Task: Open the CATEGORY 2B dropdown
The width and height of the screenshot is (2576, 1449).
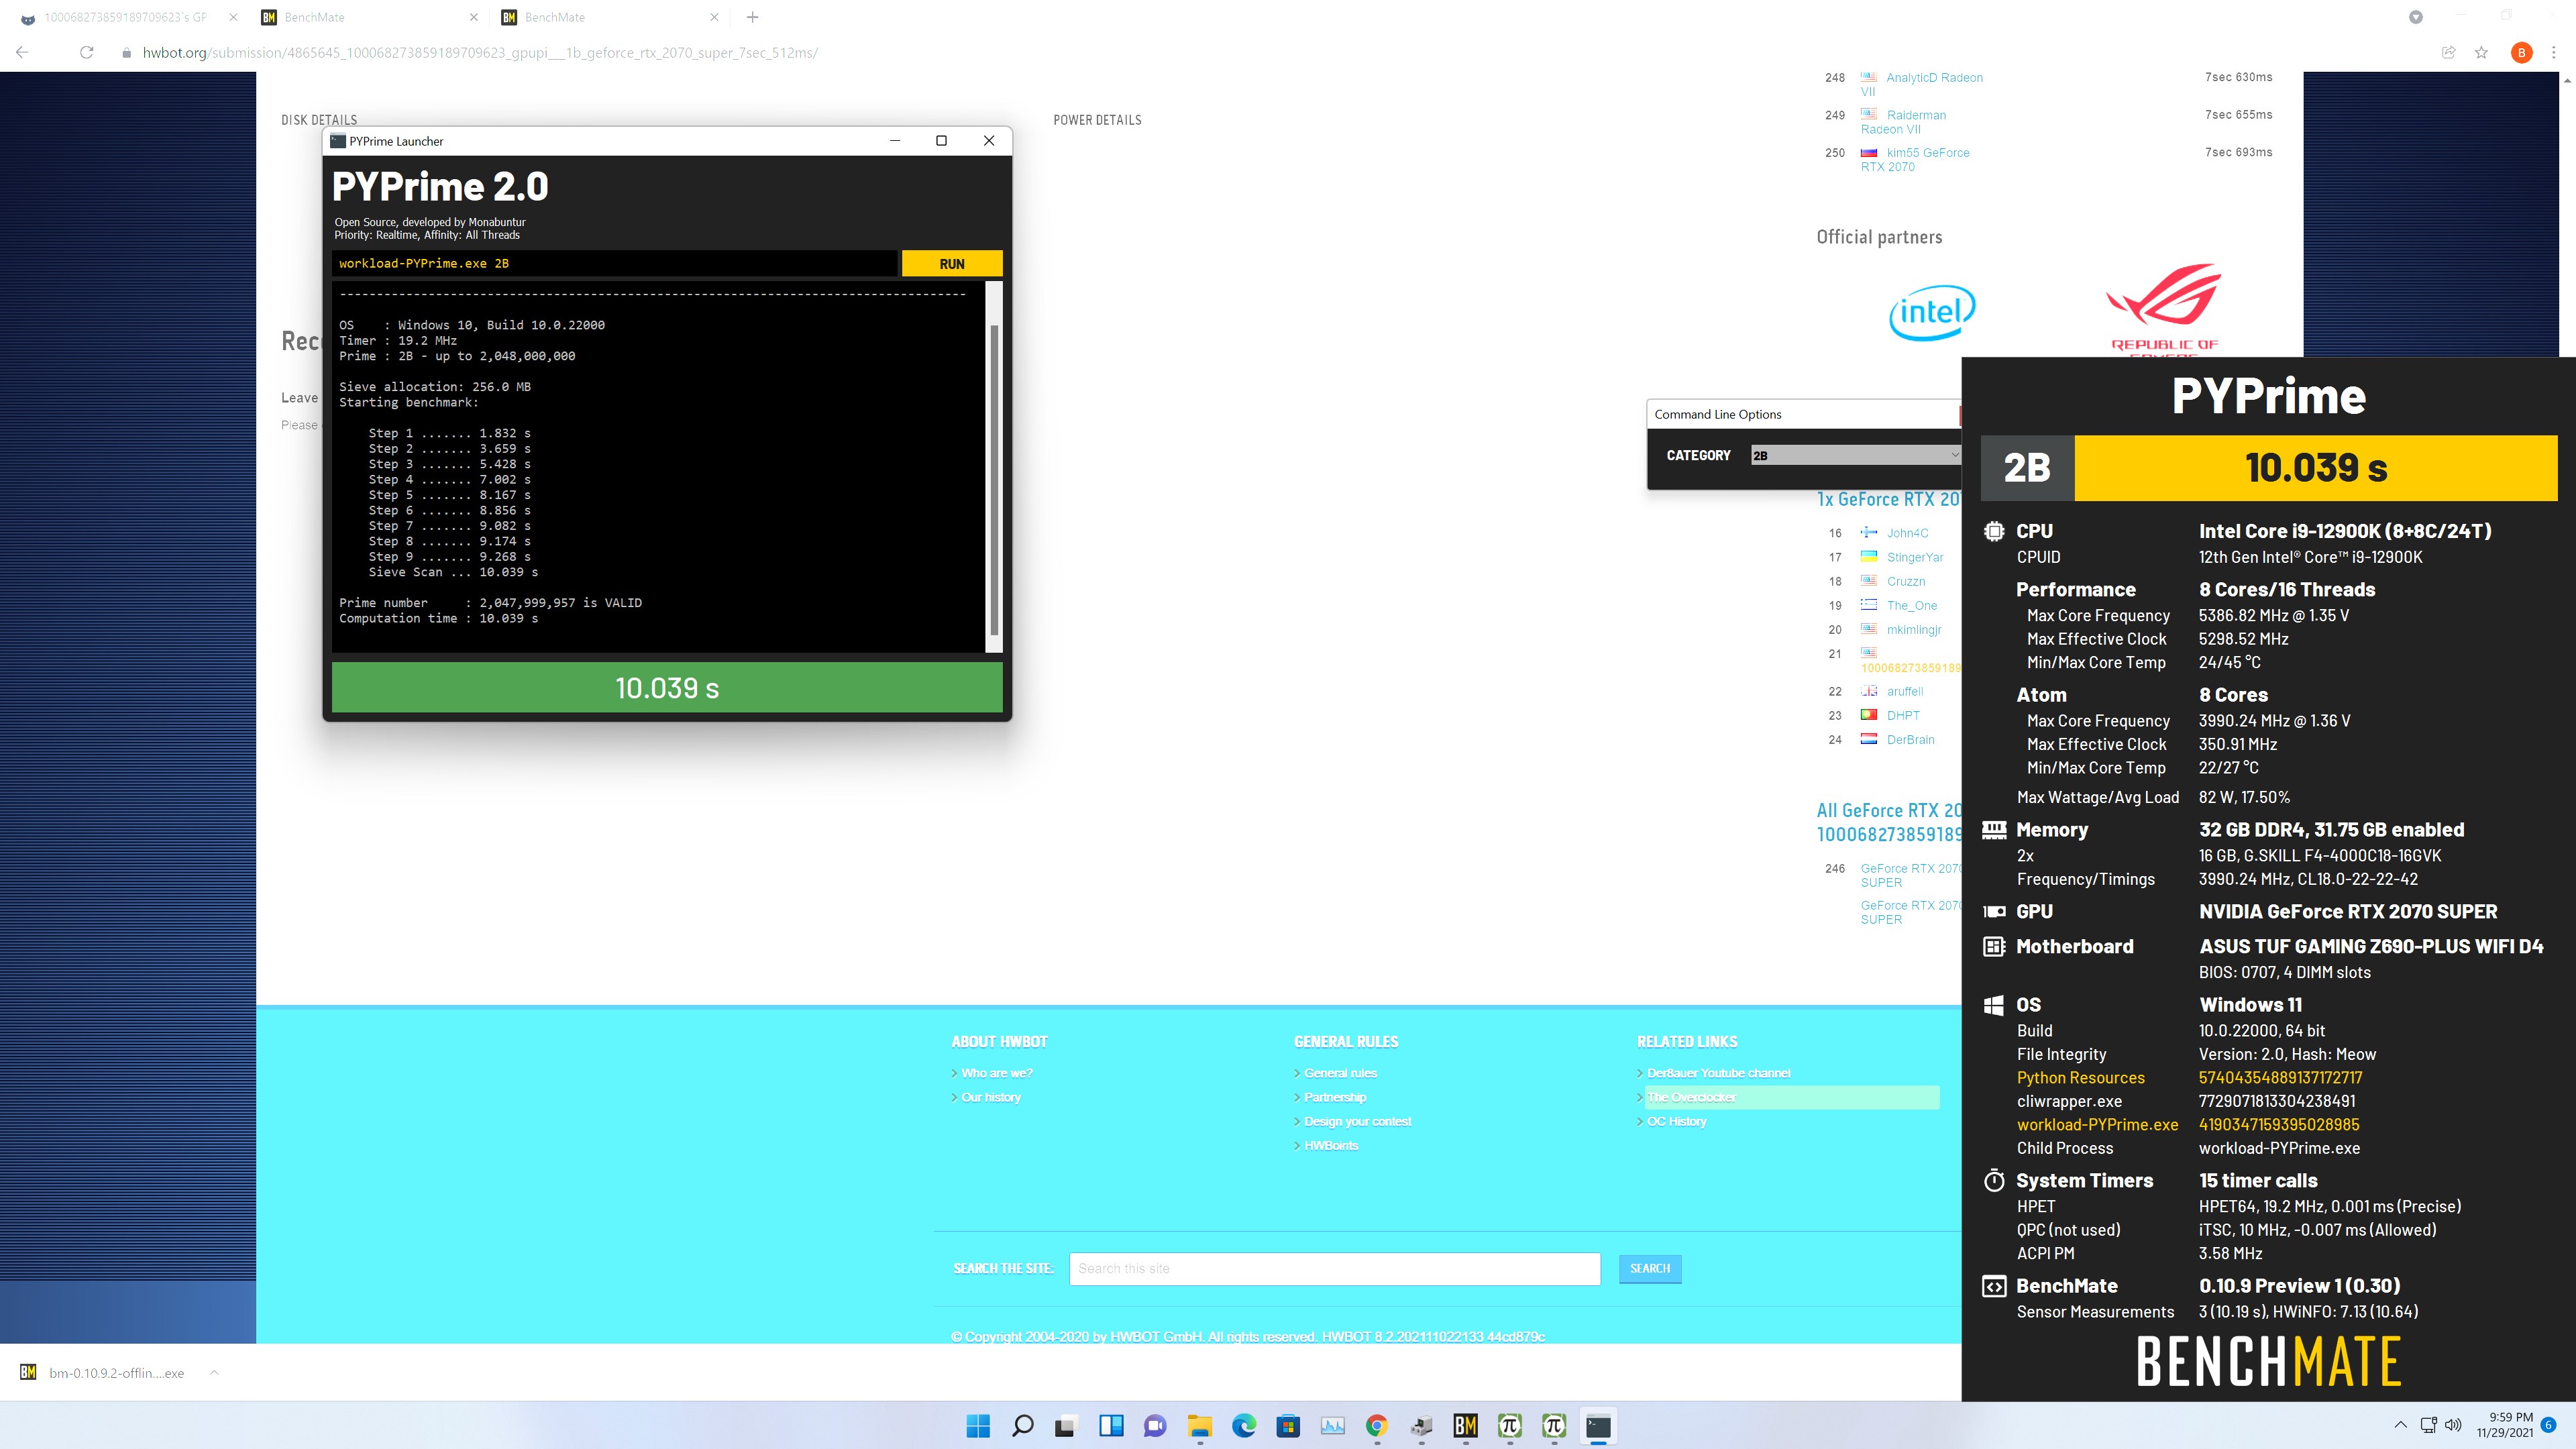Action: [1855, 455]
